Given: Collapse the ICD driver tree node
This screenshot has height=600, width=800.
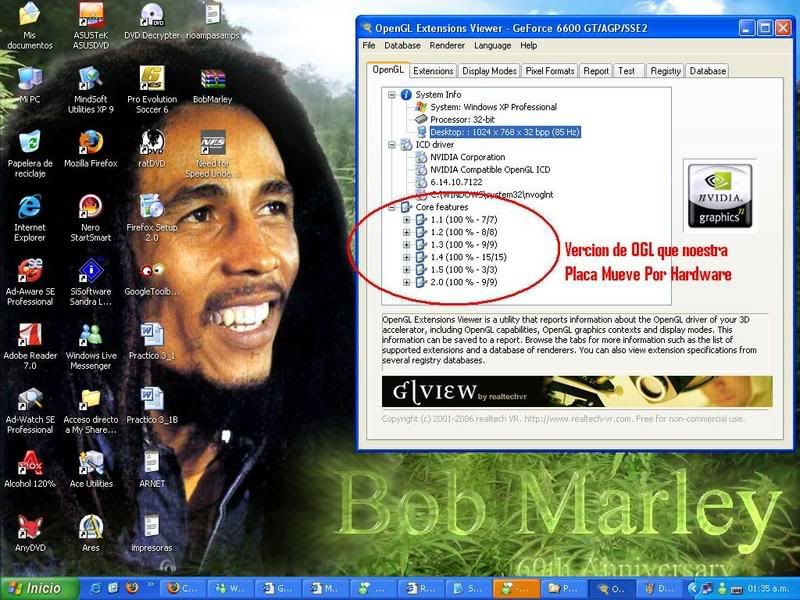Looking at the screenshot, I should [x=393, y=145].
